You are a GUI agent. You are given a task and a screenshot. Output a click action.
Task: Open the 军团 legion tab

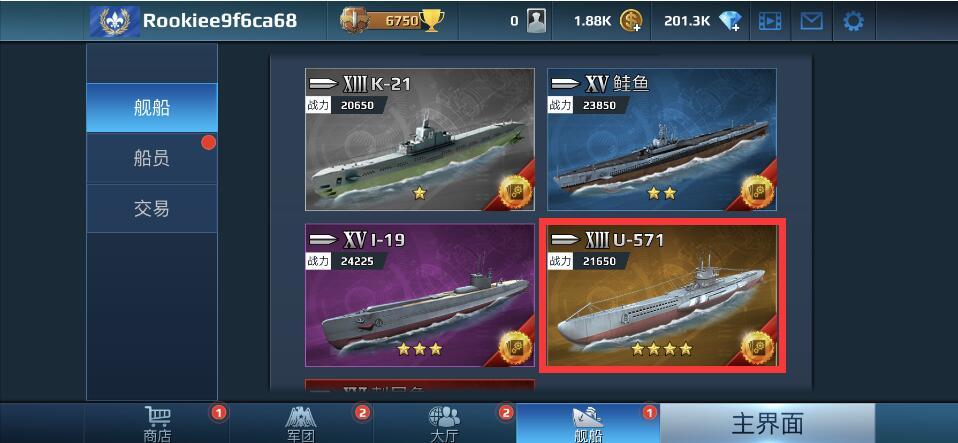(x=301, y=423)
